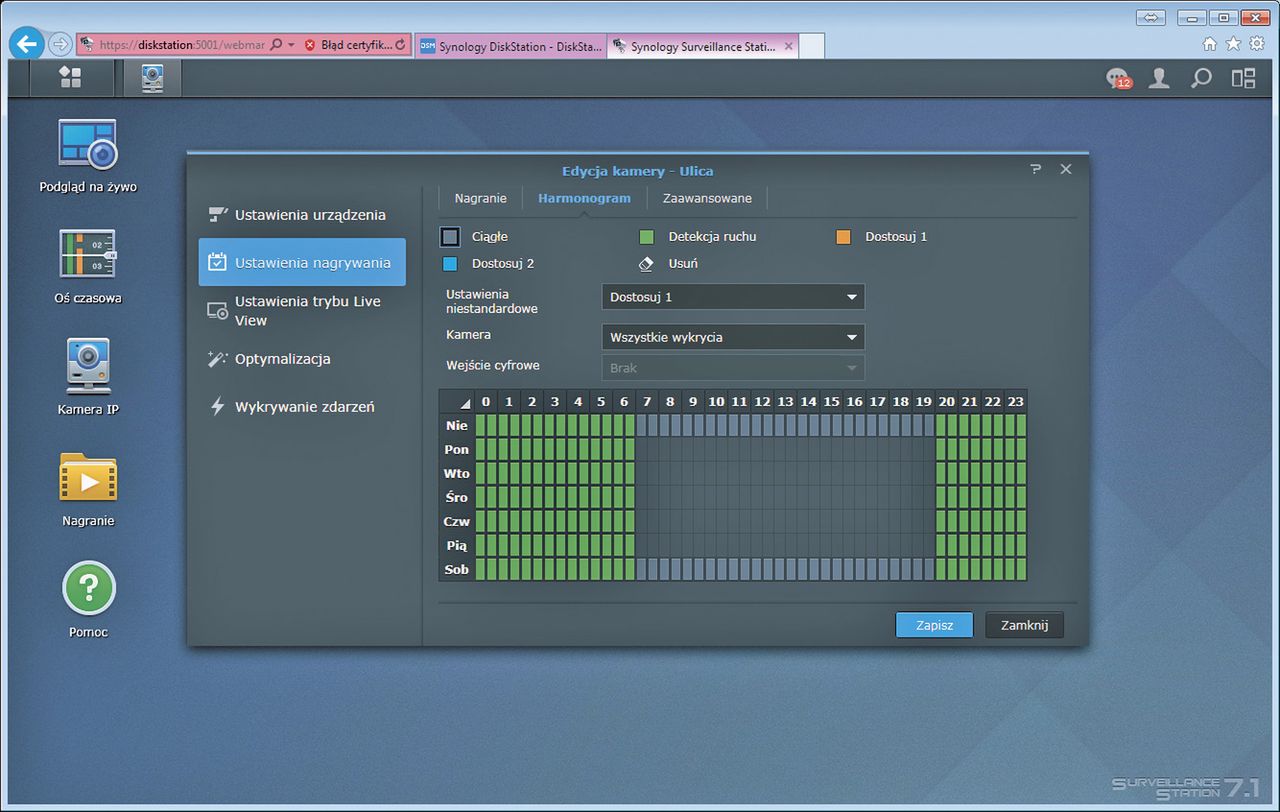Select hour 23 column header
Screen dimensions: 1280x812
tap(1015, 402)
